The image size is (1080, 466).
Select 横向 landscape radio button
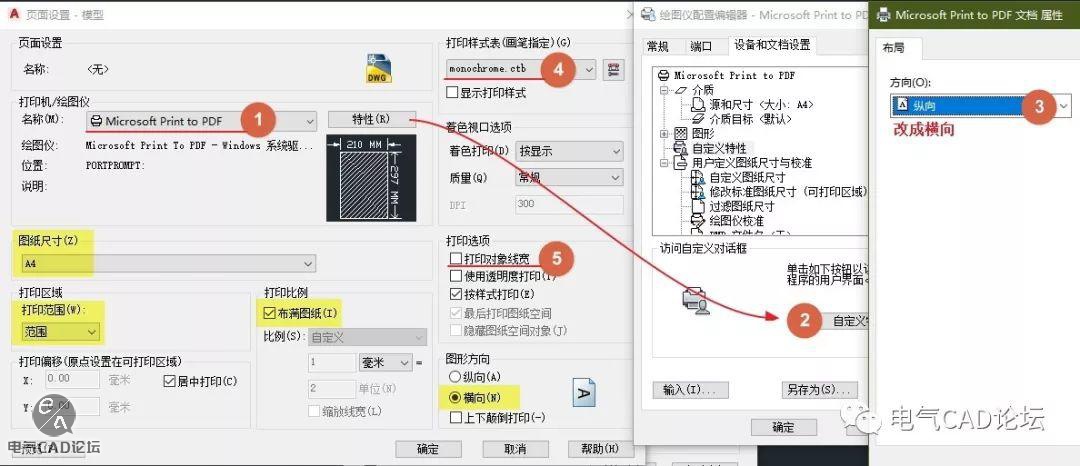point(456,396)
